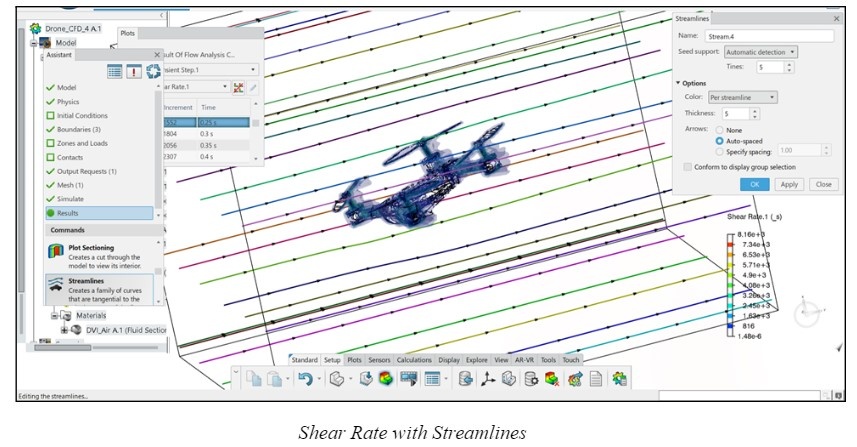Click the film strip animation play icon
The height and width of the screenshot is (447, 857).
click(x=409, y=378)
